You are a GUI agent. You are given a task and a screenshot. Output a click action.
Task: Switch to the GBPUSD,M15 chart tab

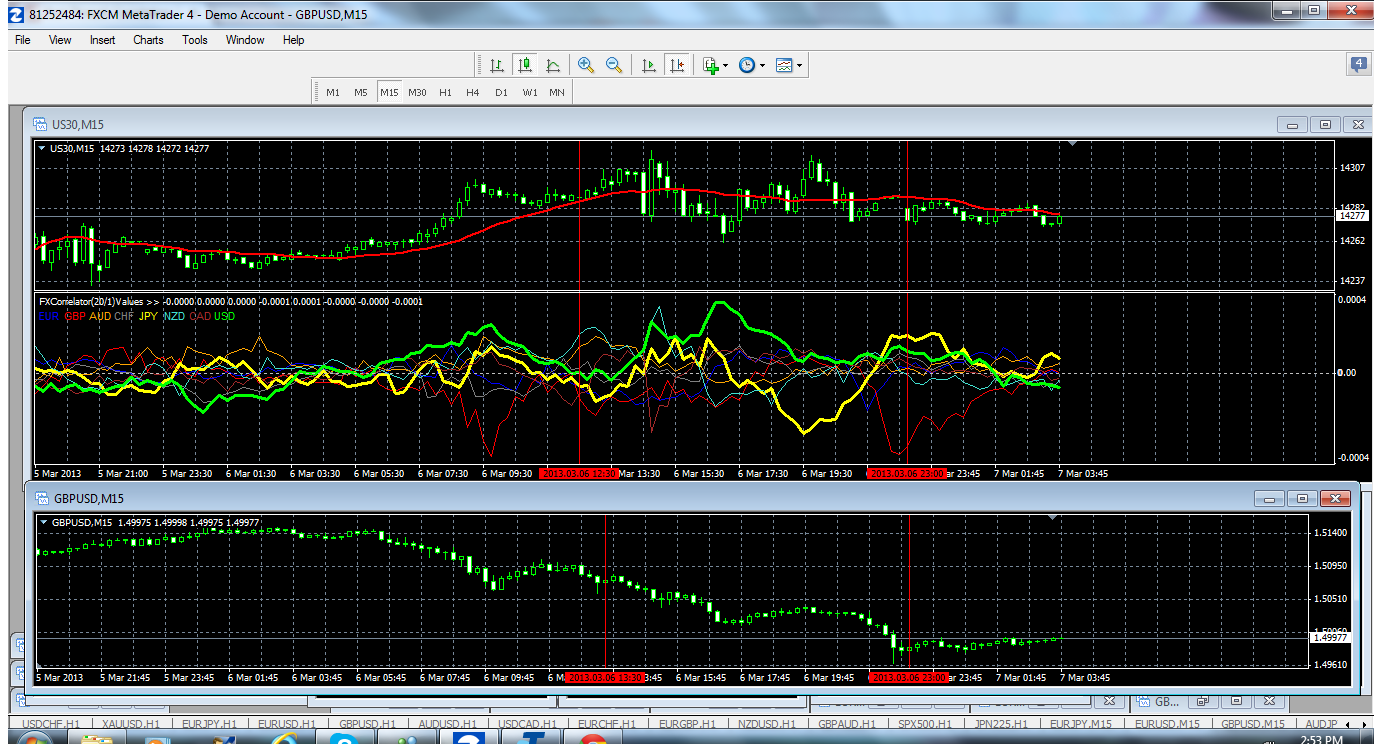(1253, 724)
